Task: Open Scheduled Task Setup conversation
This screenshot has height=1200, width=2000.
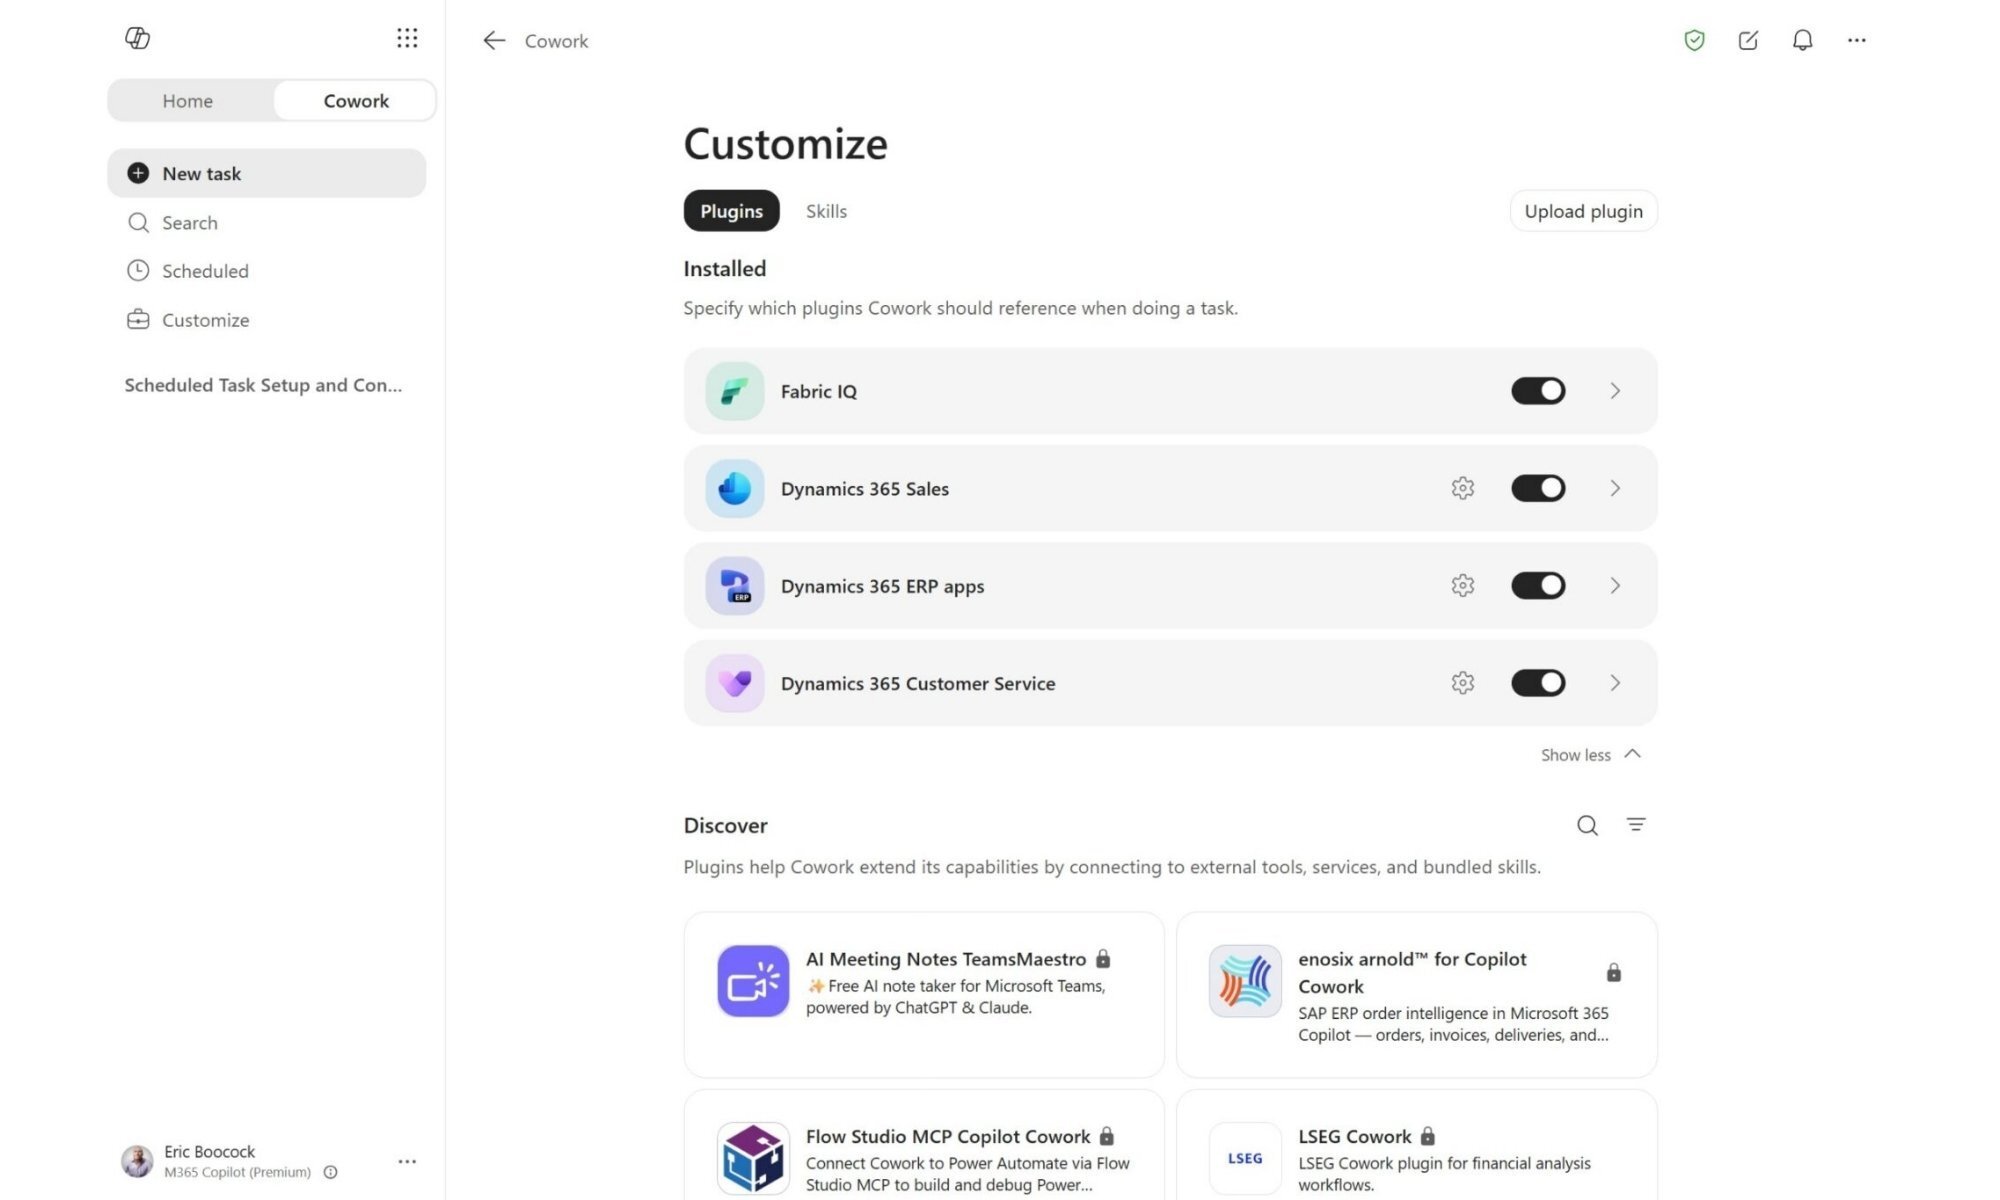Action: tap(263, 385)
